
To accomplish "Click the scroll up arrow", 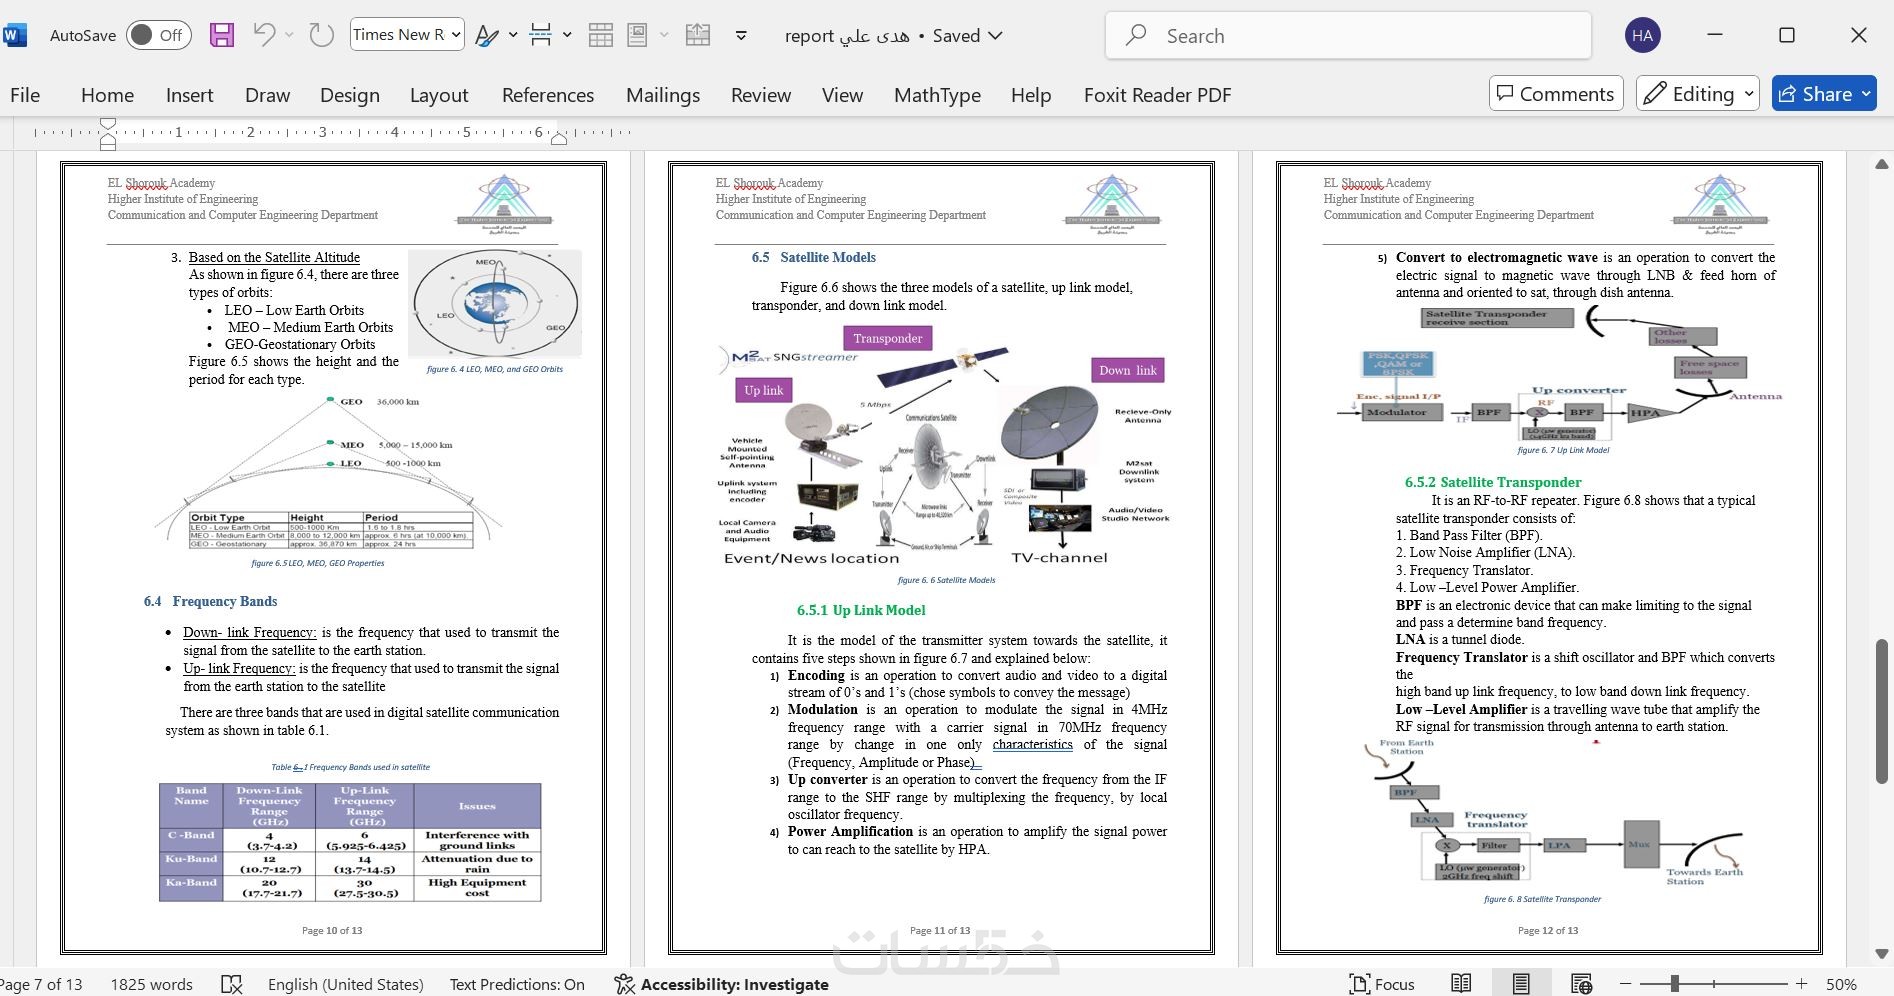I will click(x=1881, y=164).
